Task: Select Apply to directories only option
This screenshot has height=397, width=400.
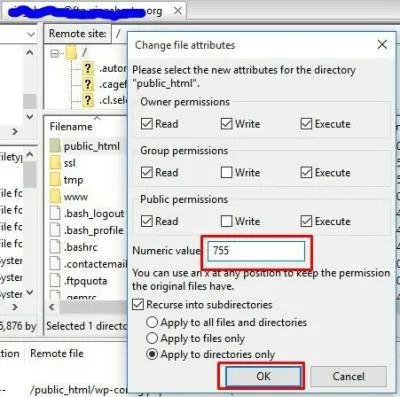Action: click(x=152, y=354)
